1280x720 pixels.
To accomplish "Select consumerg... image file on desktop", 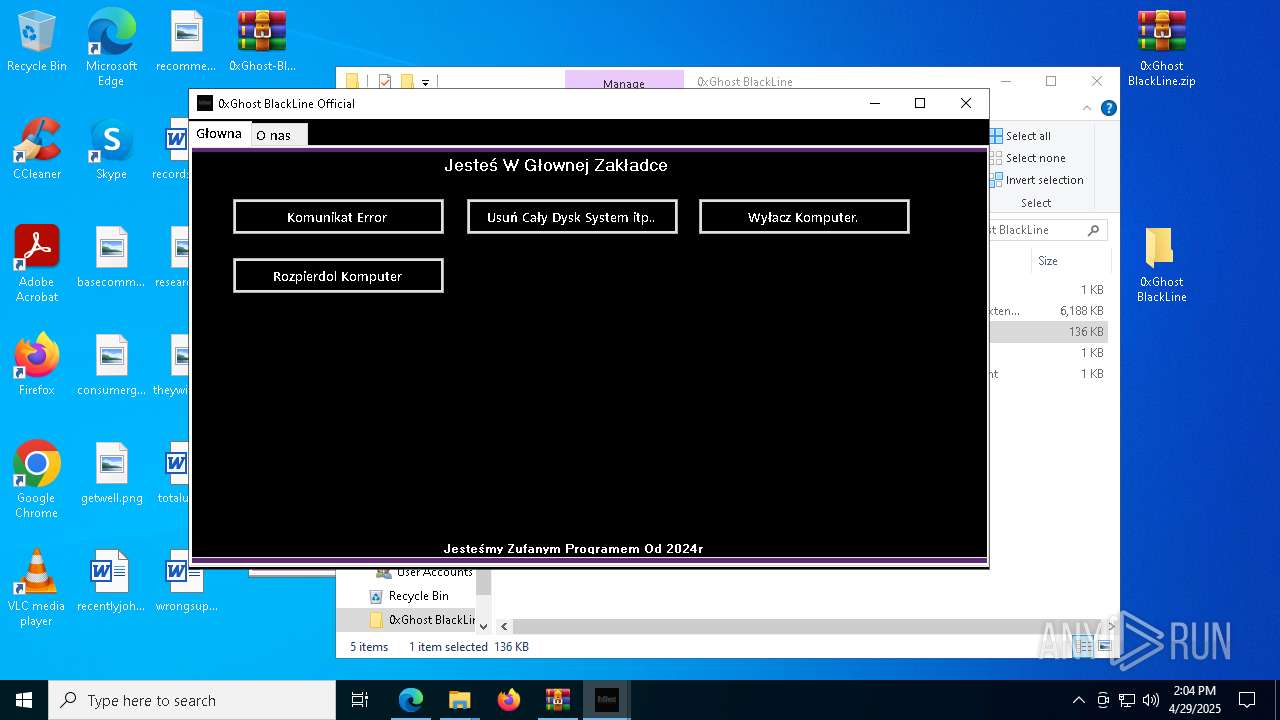I will pyautogui.click(x=111, y=365).
